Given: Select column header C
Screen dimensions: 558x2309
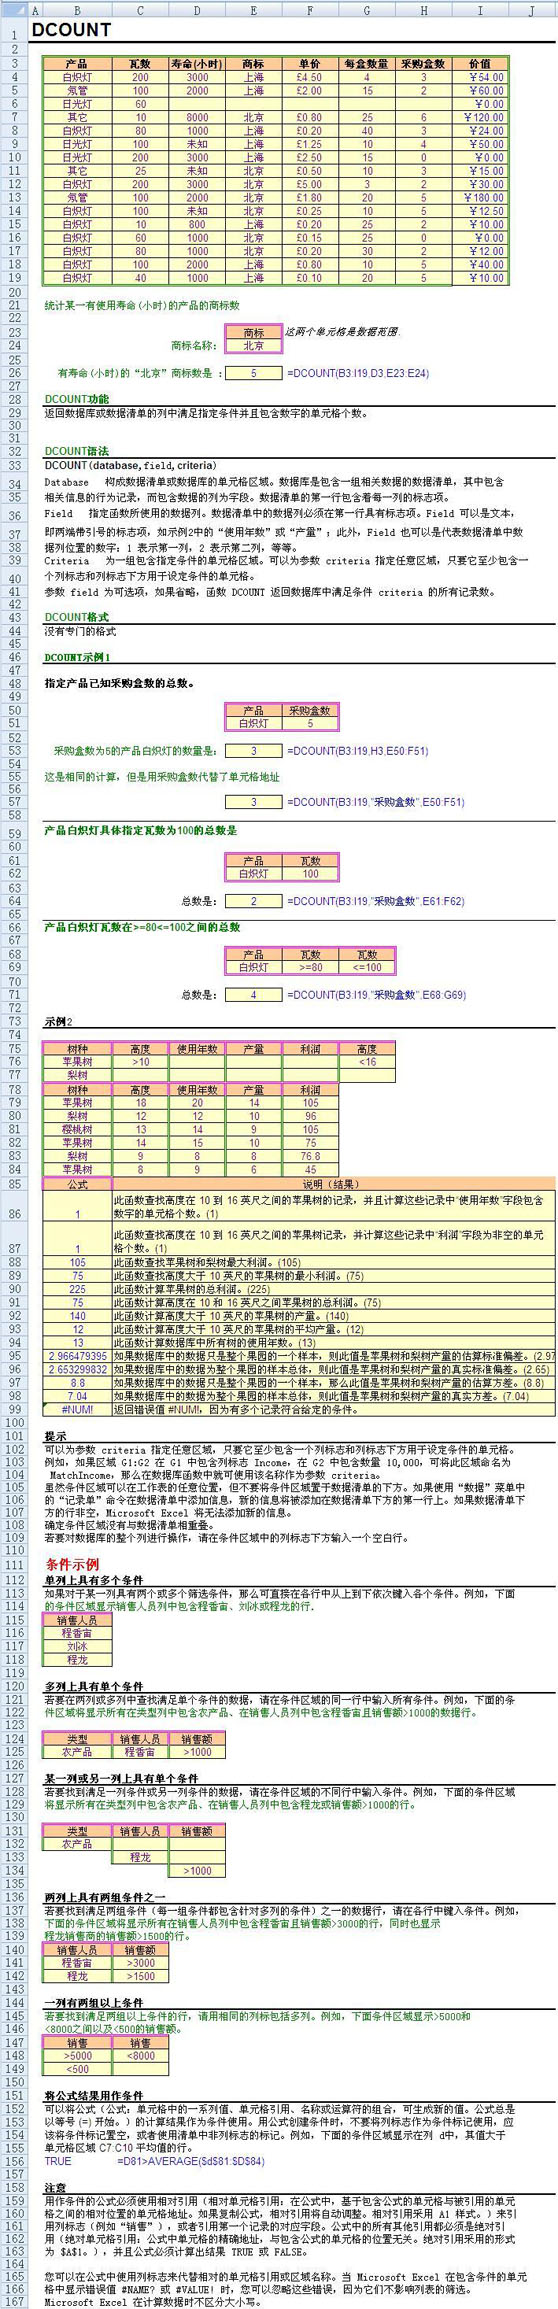Looking at the screenshot, I should [x=140, y=10].
